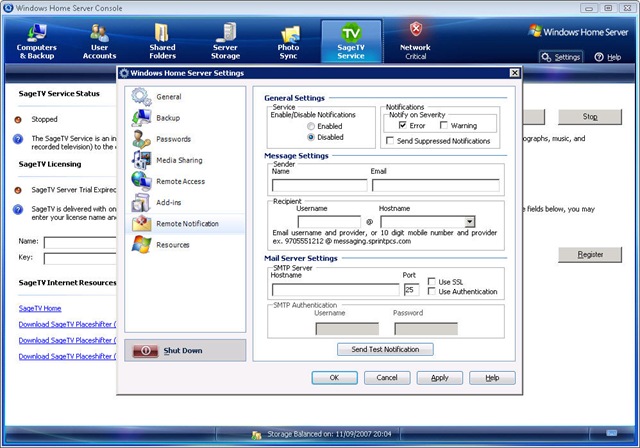This screenshot has width=640, height=448.
Task: Open the SageTV Home link
Action: point(40,308)
